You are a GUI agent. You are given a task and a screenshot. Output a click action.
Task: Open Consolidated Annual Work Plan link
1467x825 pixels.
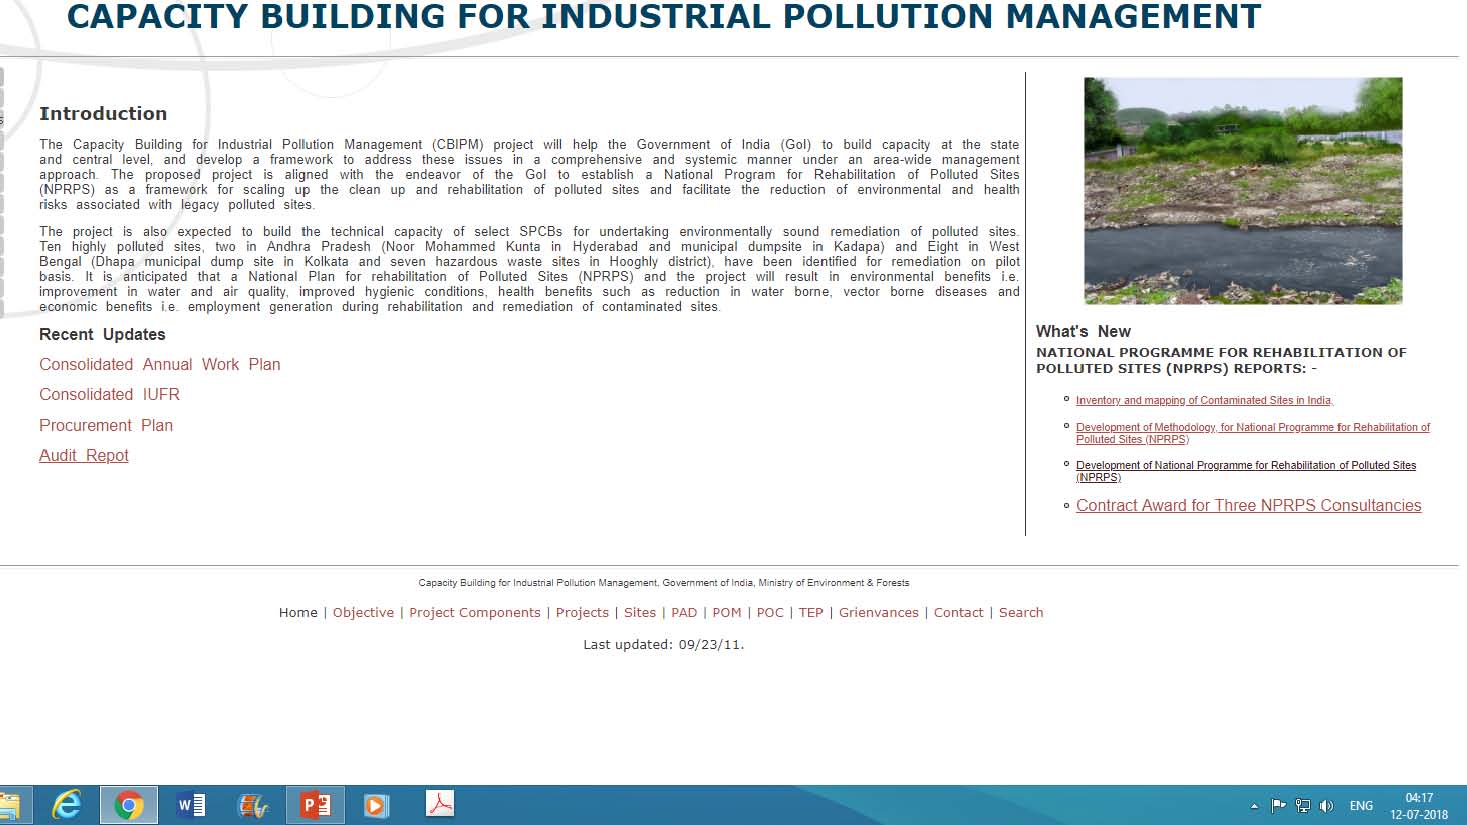point(160,365)
